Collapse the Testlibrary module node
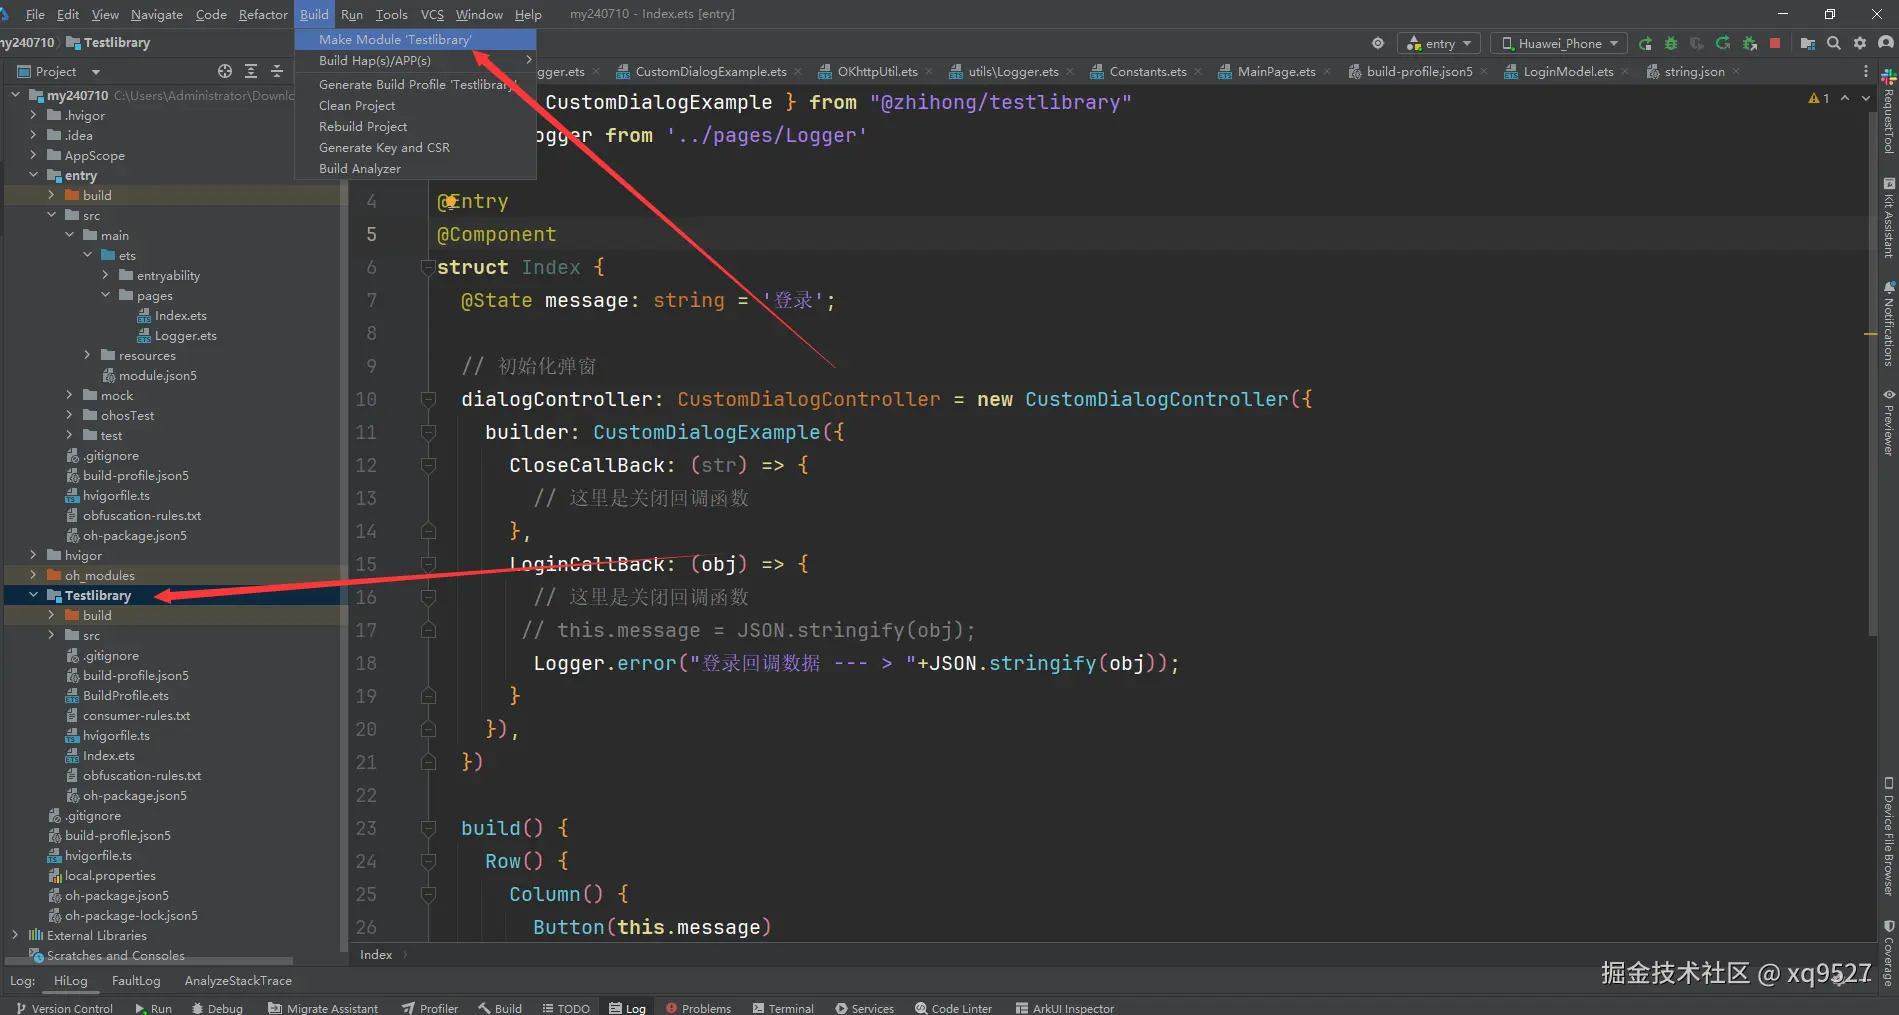The image size is (1899, 1015). pos(34,595)
